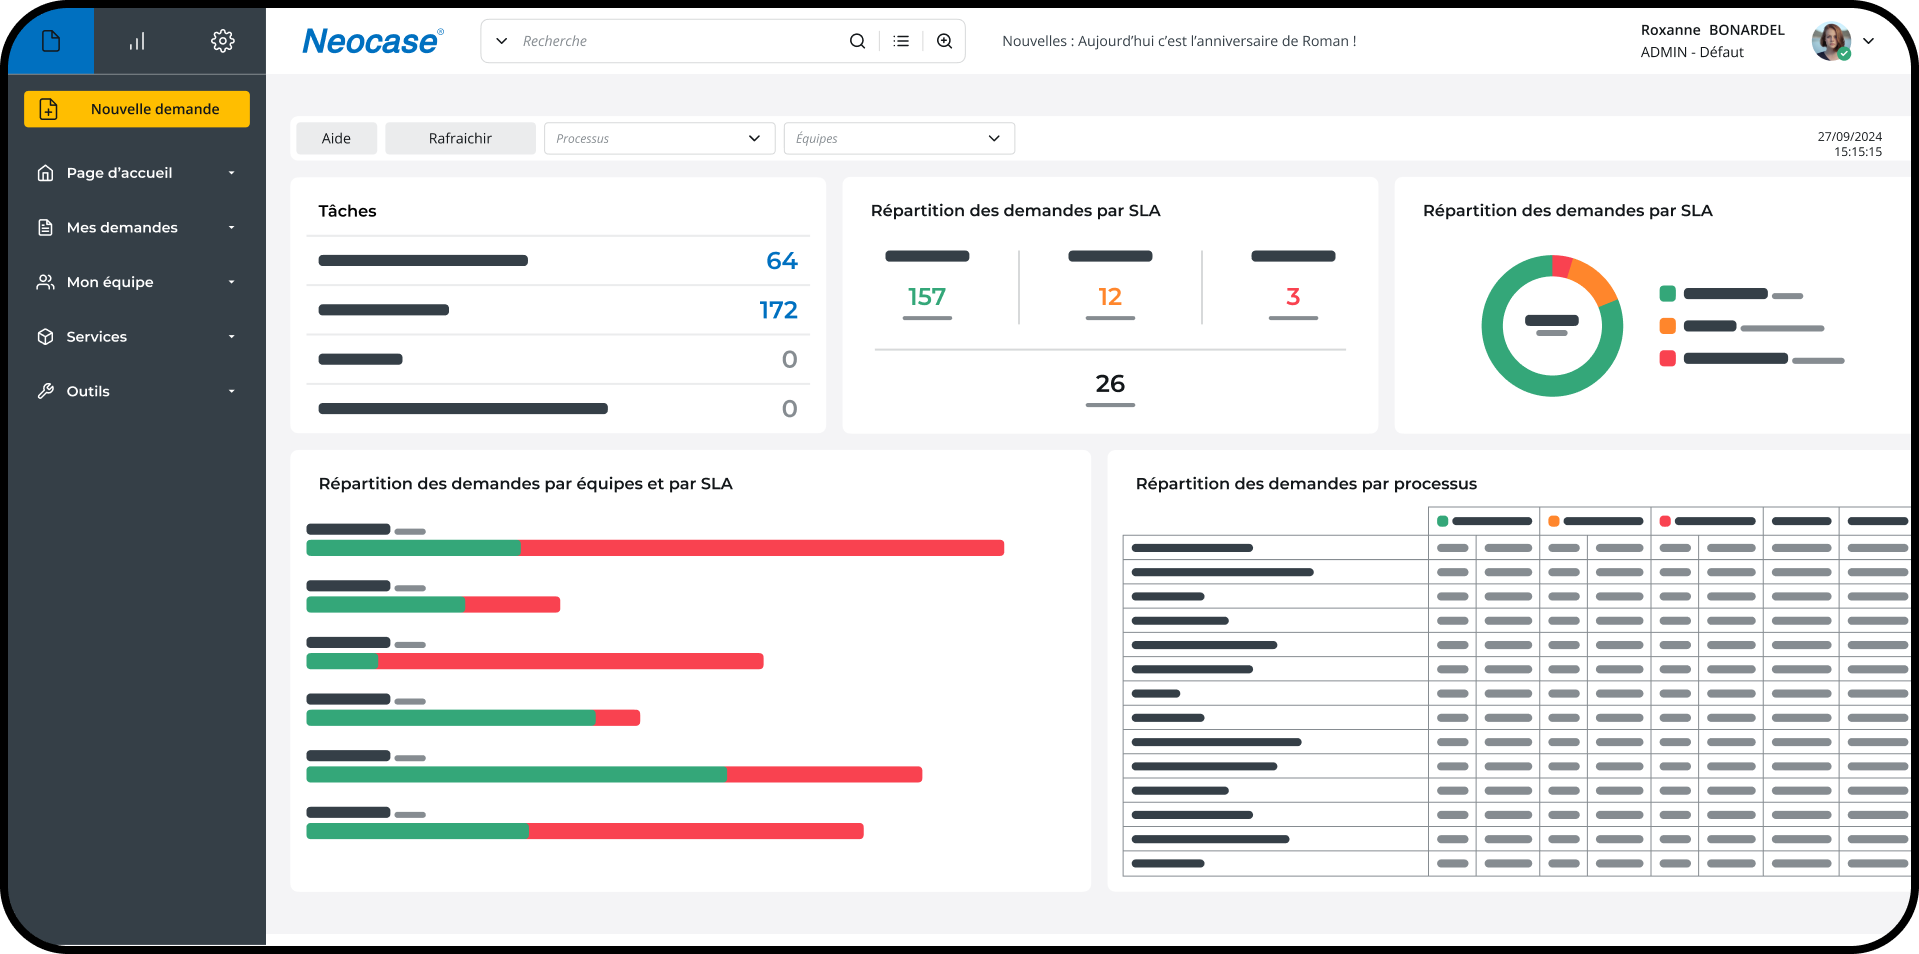
Task: Expand the user account chevron menu
Action: pyautogui.click(x=1868, y=41)
